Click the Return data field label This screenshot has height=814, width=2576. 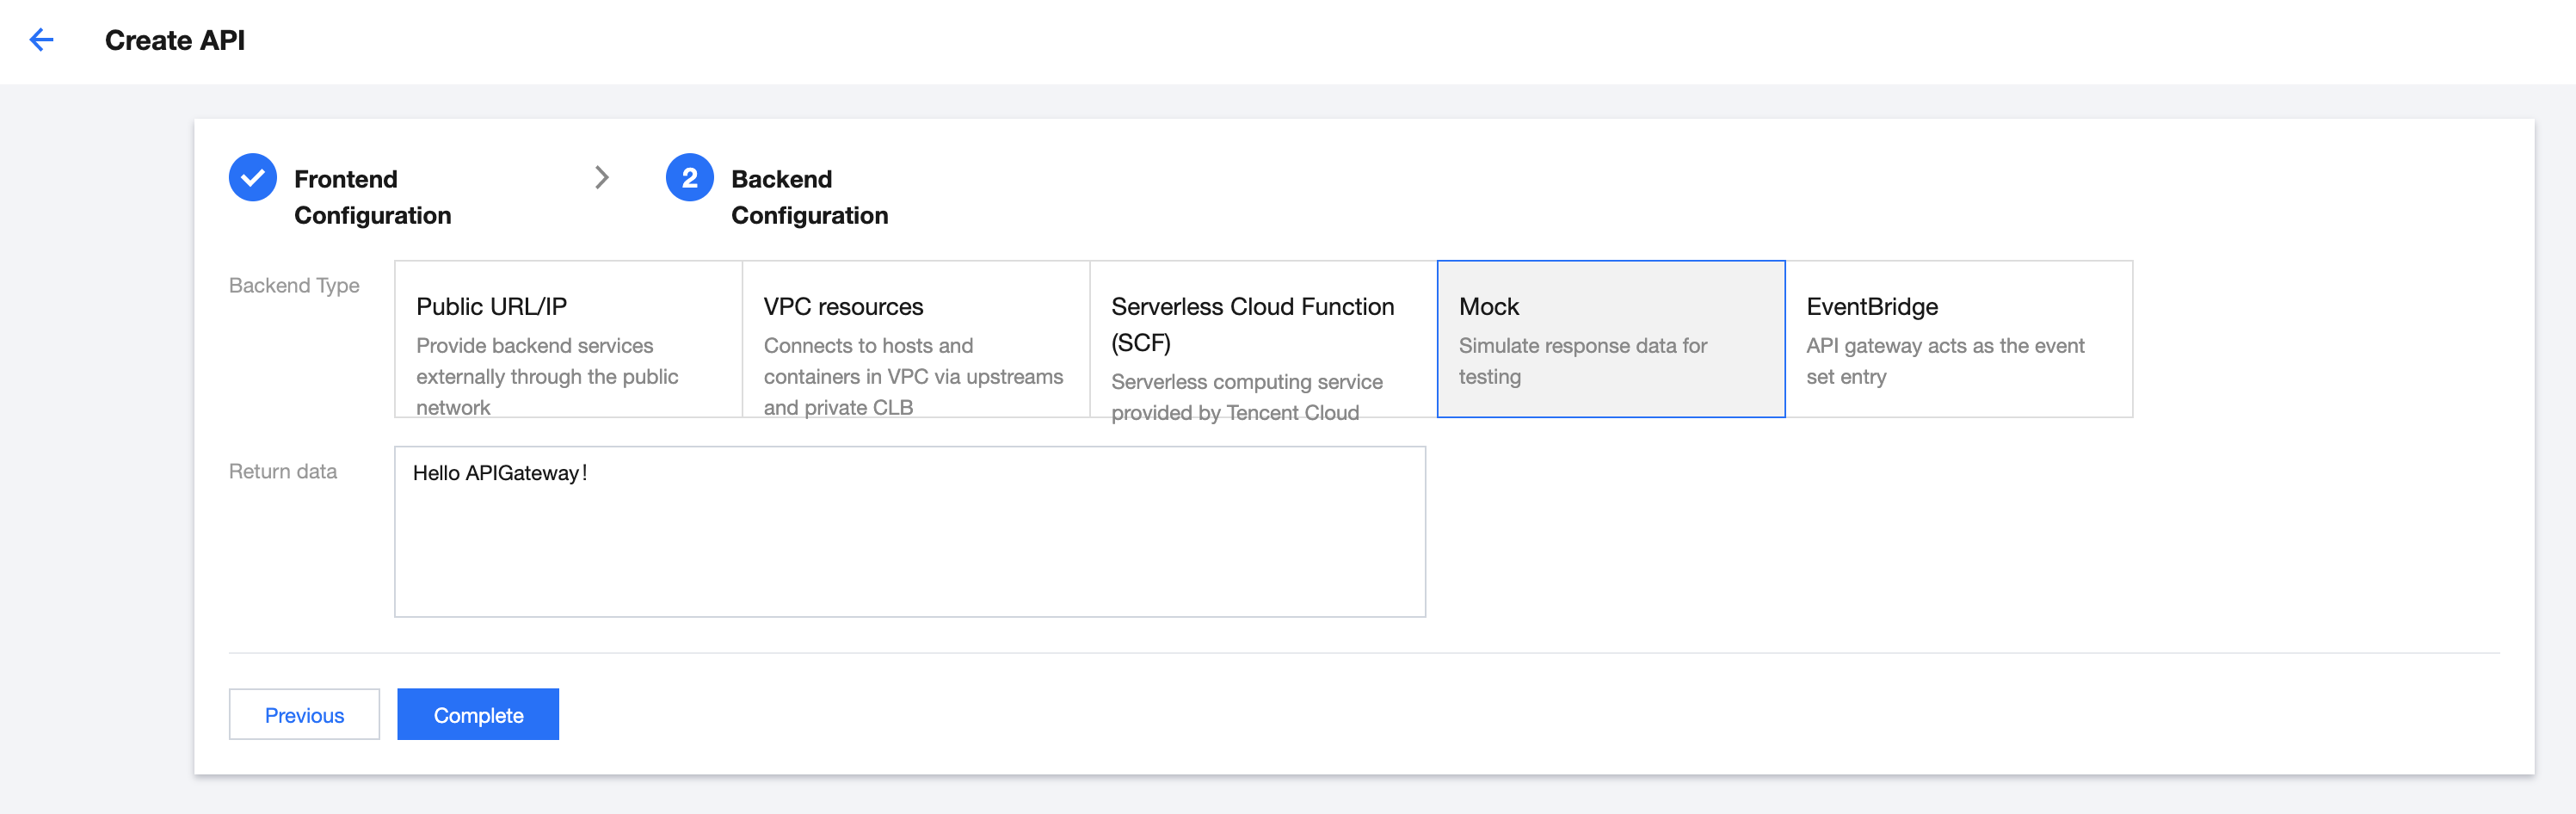[x=283, y=472]
